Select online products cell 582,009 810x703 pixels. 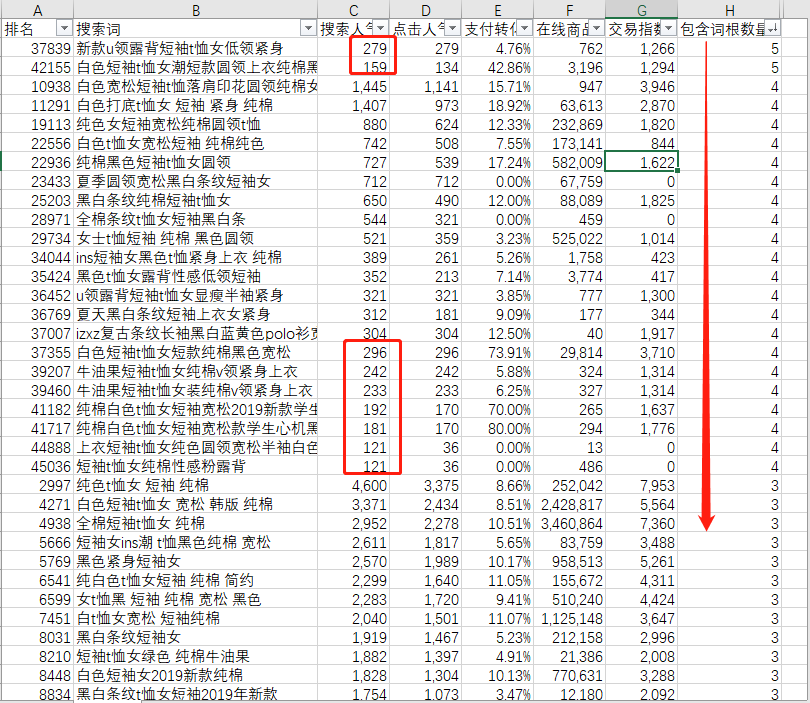(x=569, y=163)
